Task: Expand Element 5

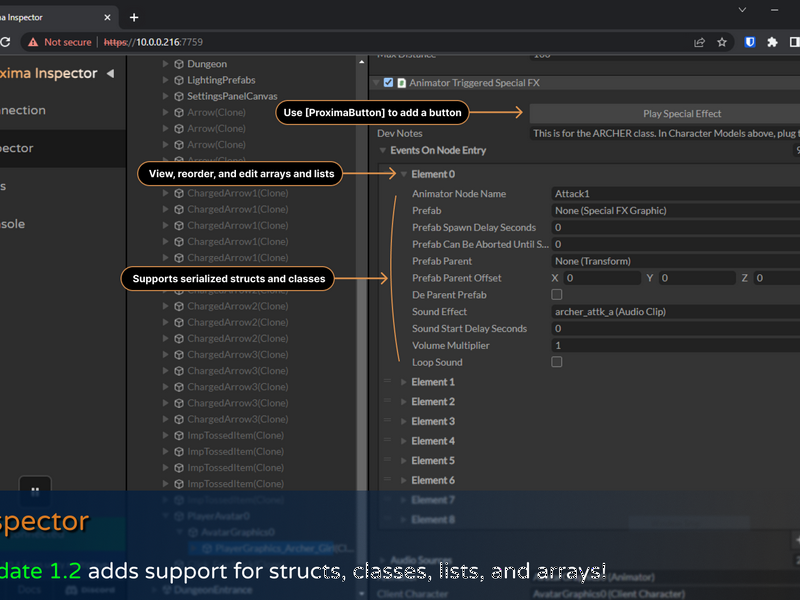Action: click(404, 461)
